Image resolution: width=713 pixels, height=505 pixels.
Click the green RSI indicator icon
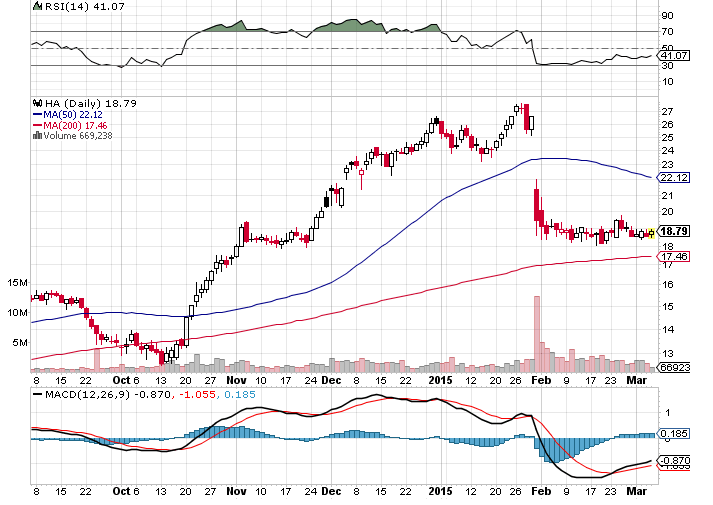click(x=37, y=6)
